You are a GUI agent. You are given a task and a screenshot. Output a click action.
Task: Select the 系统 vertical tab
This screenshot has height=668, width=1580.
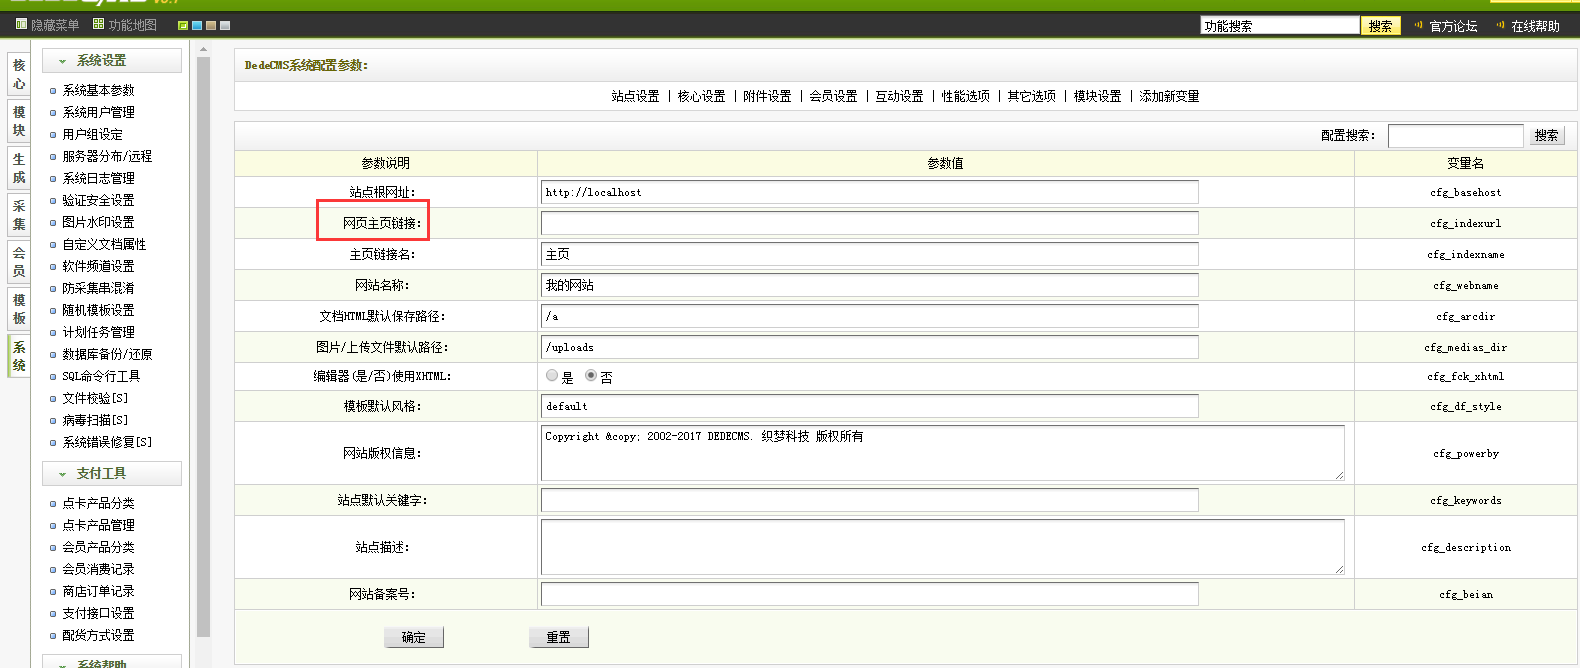[19, 356]
